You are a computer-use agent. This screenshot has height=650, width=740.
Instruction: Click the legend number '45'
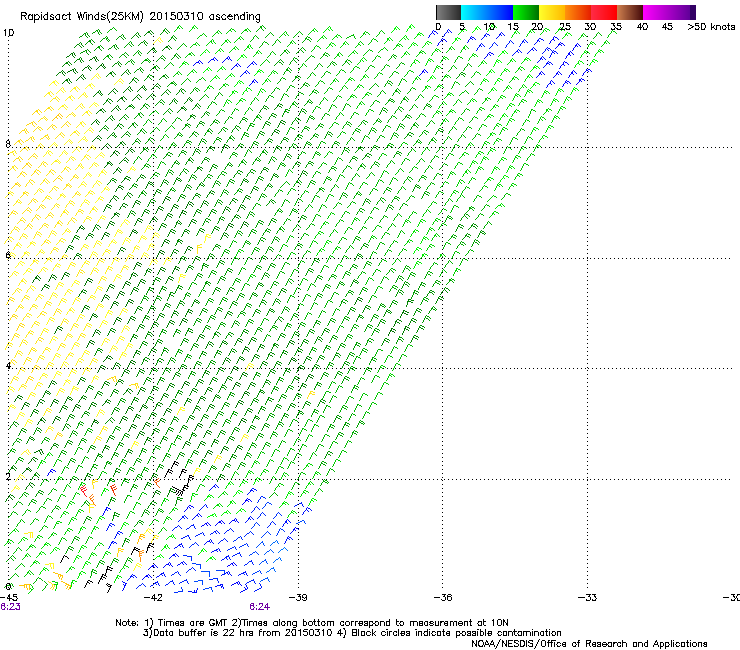[667, 27]
